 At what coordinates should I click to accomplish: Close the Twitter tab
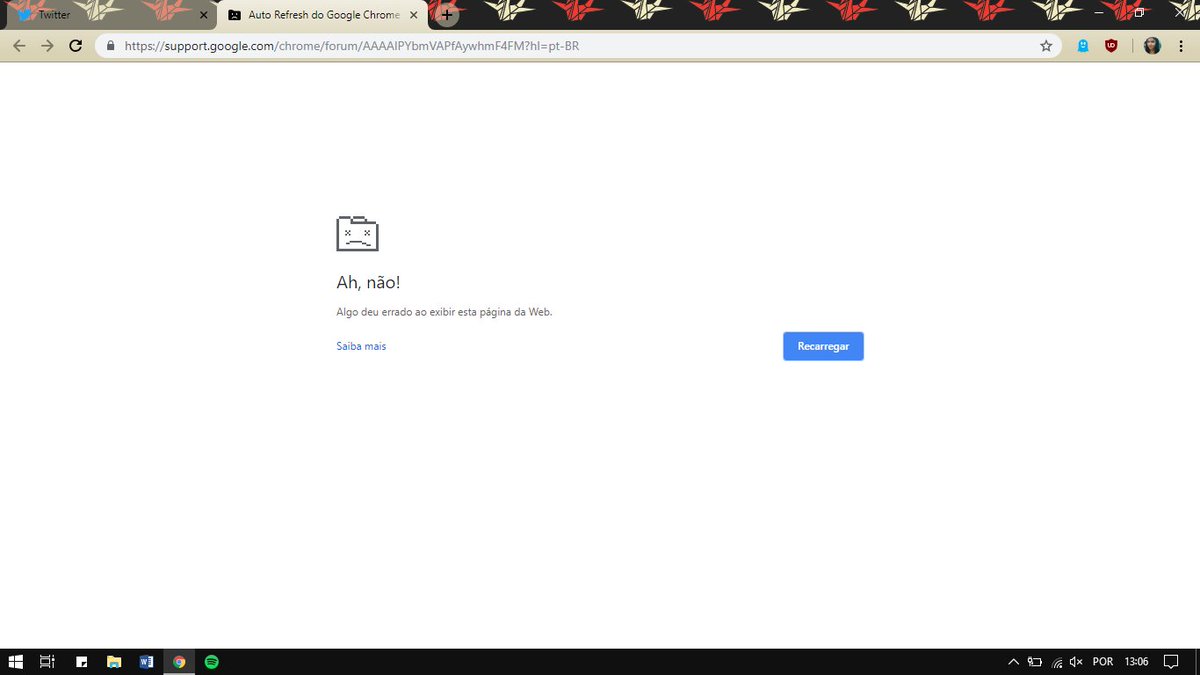[x=203, y=15]
